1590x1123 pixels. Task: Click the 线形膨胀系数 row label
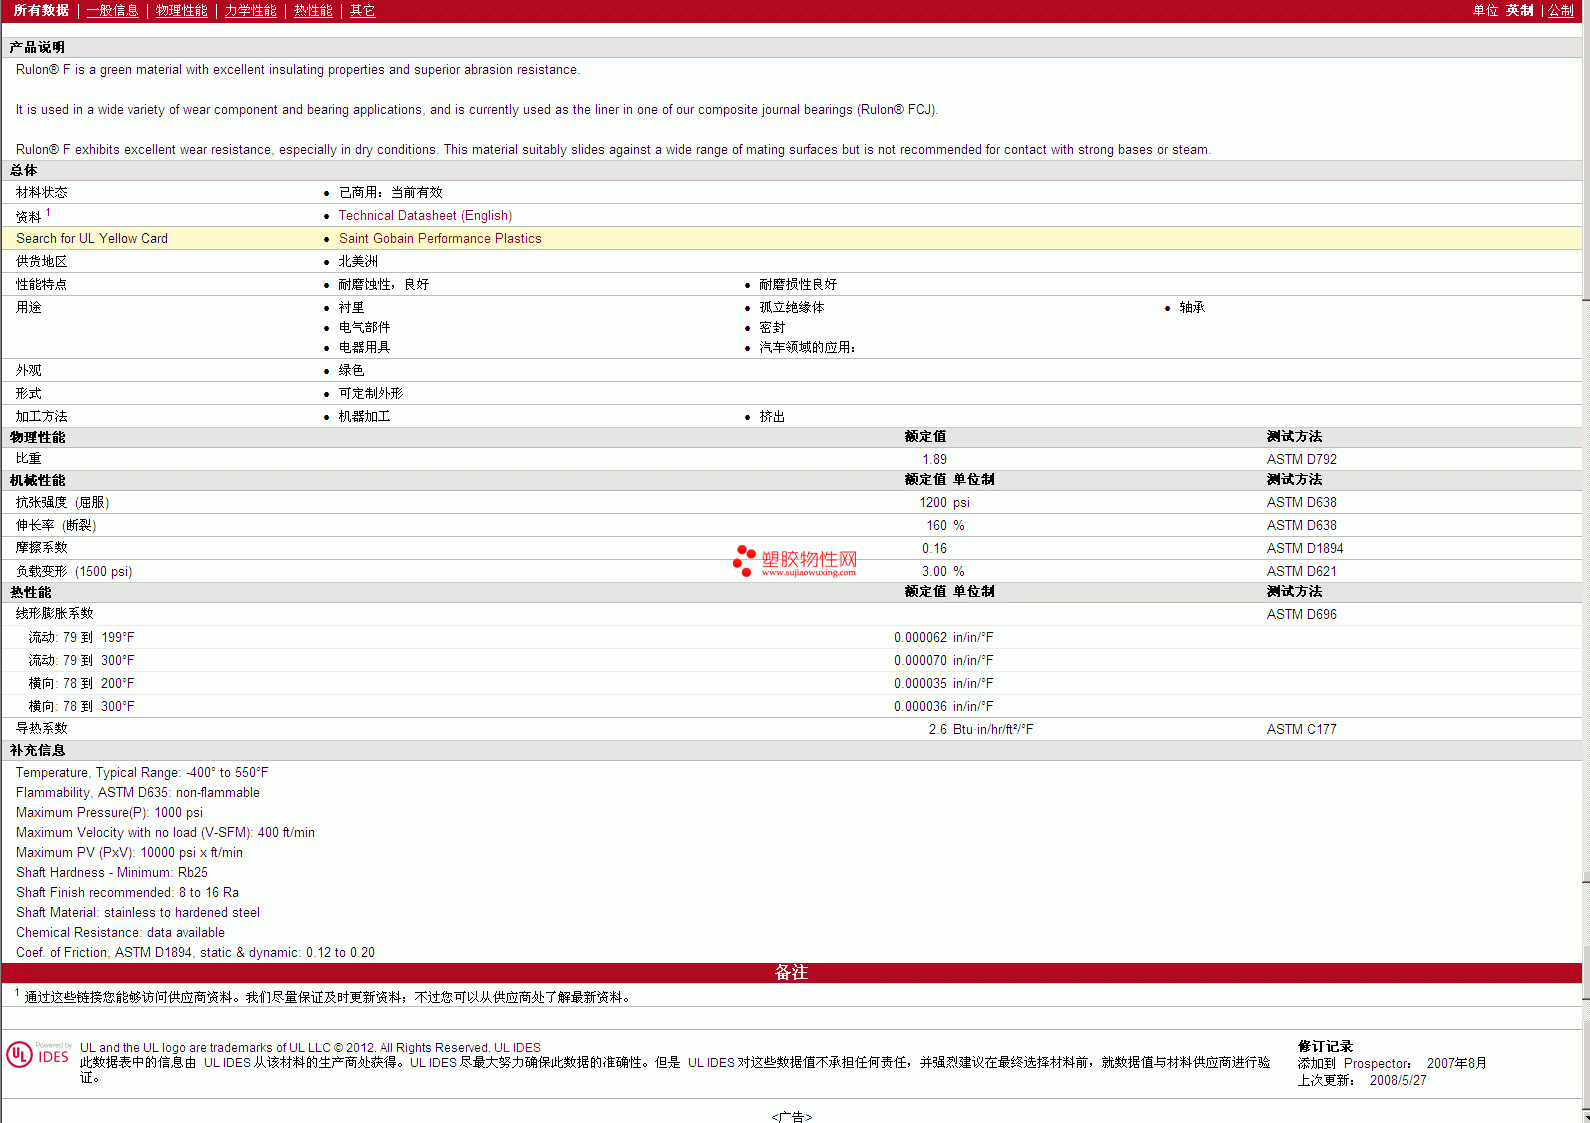54,613
